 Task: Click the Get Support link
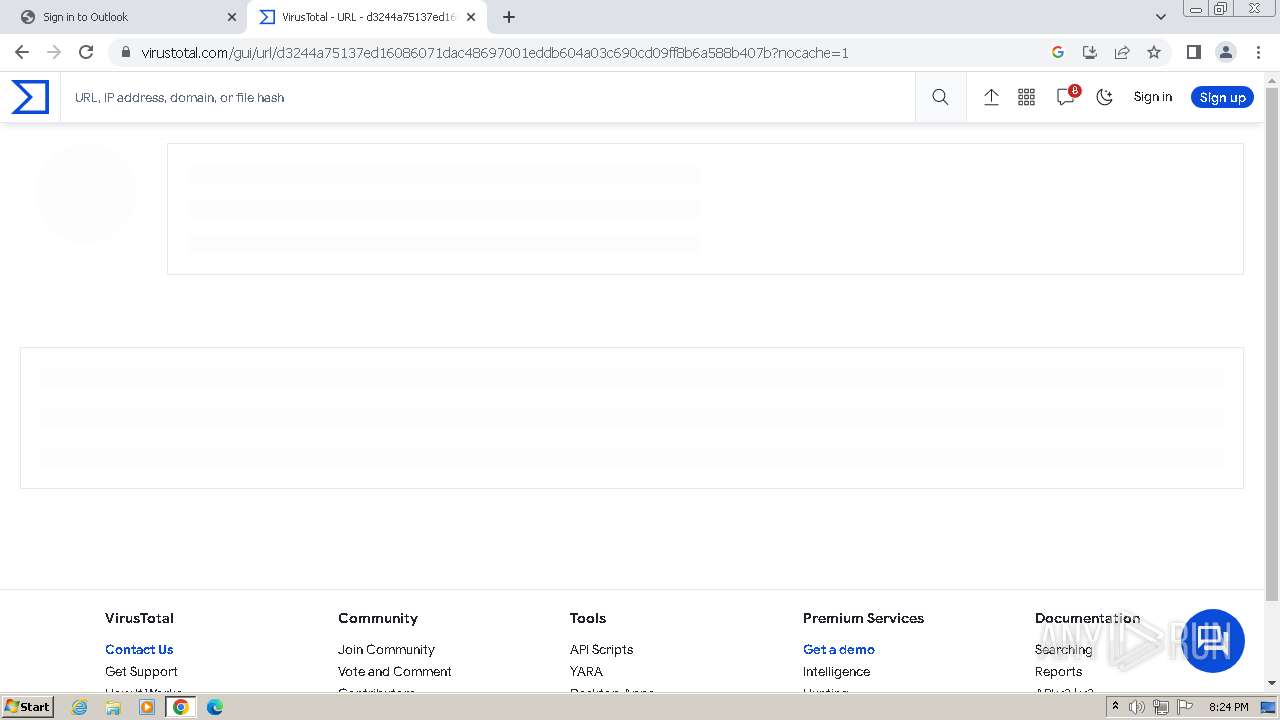pyautogui.click(x=141, y=671)
